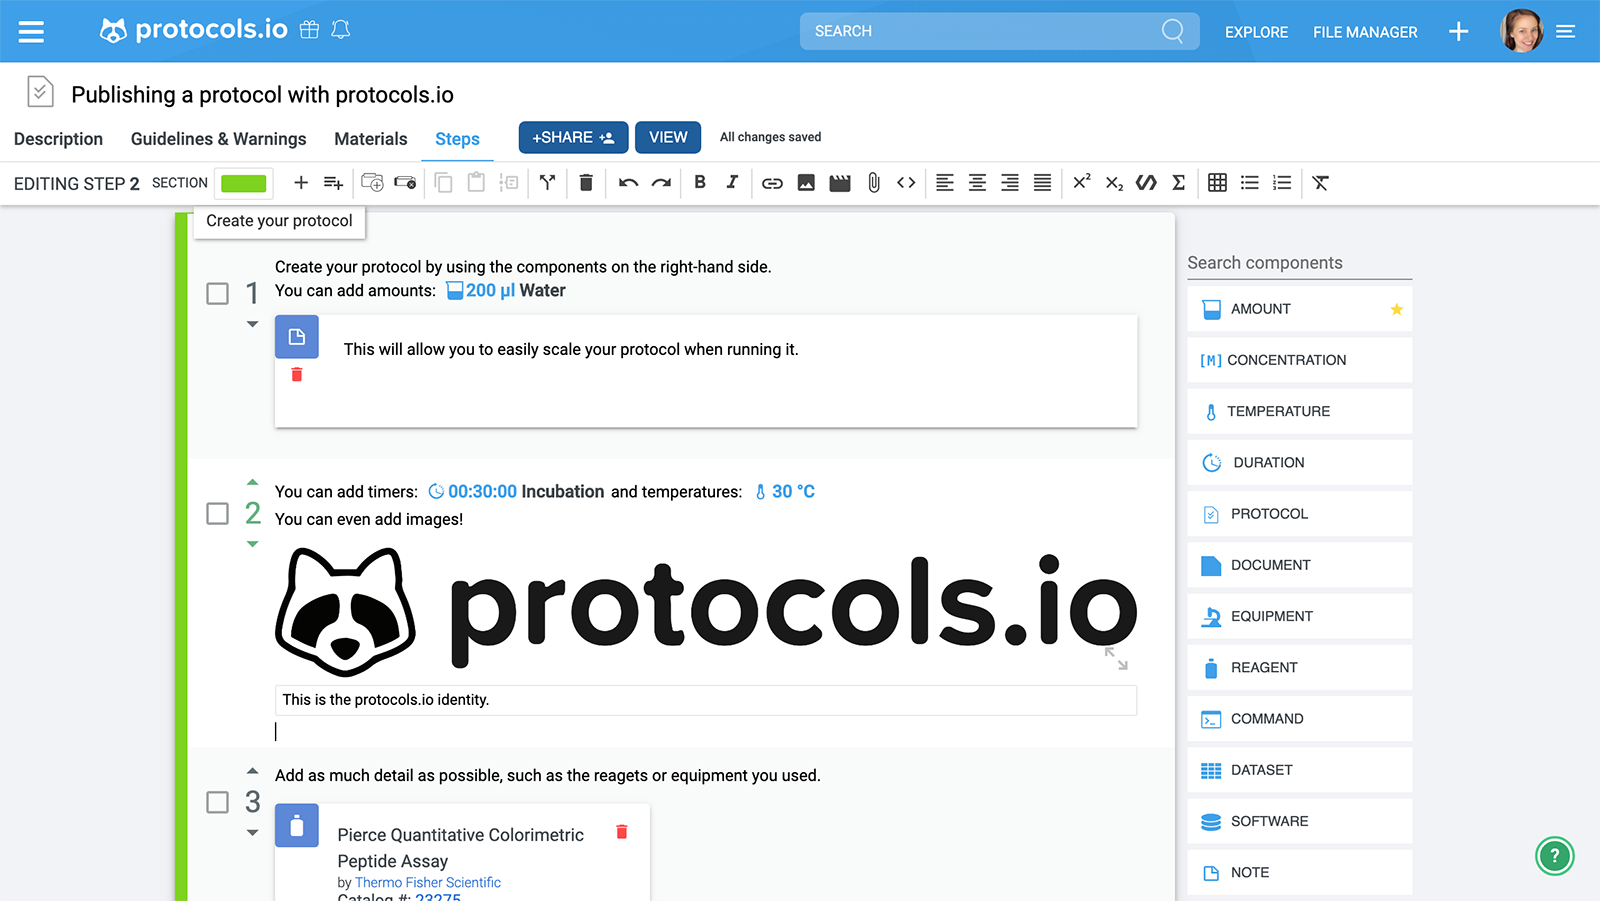The image size is (1600, 901).
Task: Apply superscript formatting
Action: pyautogui.click(x=1082, y=181)
